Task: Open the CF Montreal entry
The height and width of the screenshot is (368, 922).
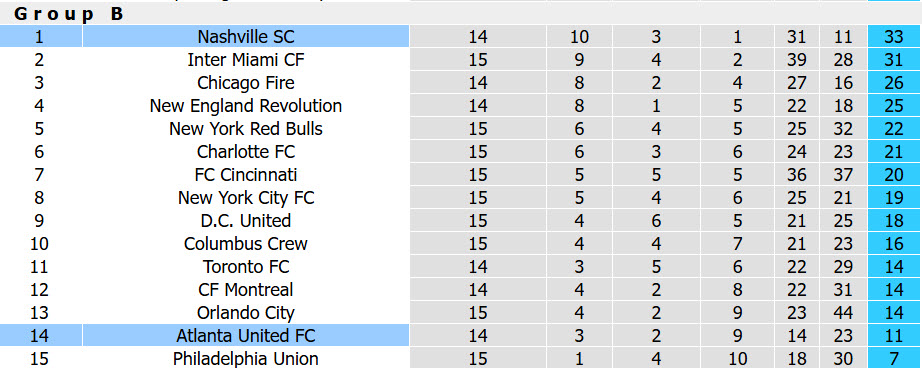Action: tap(246, 289)
